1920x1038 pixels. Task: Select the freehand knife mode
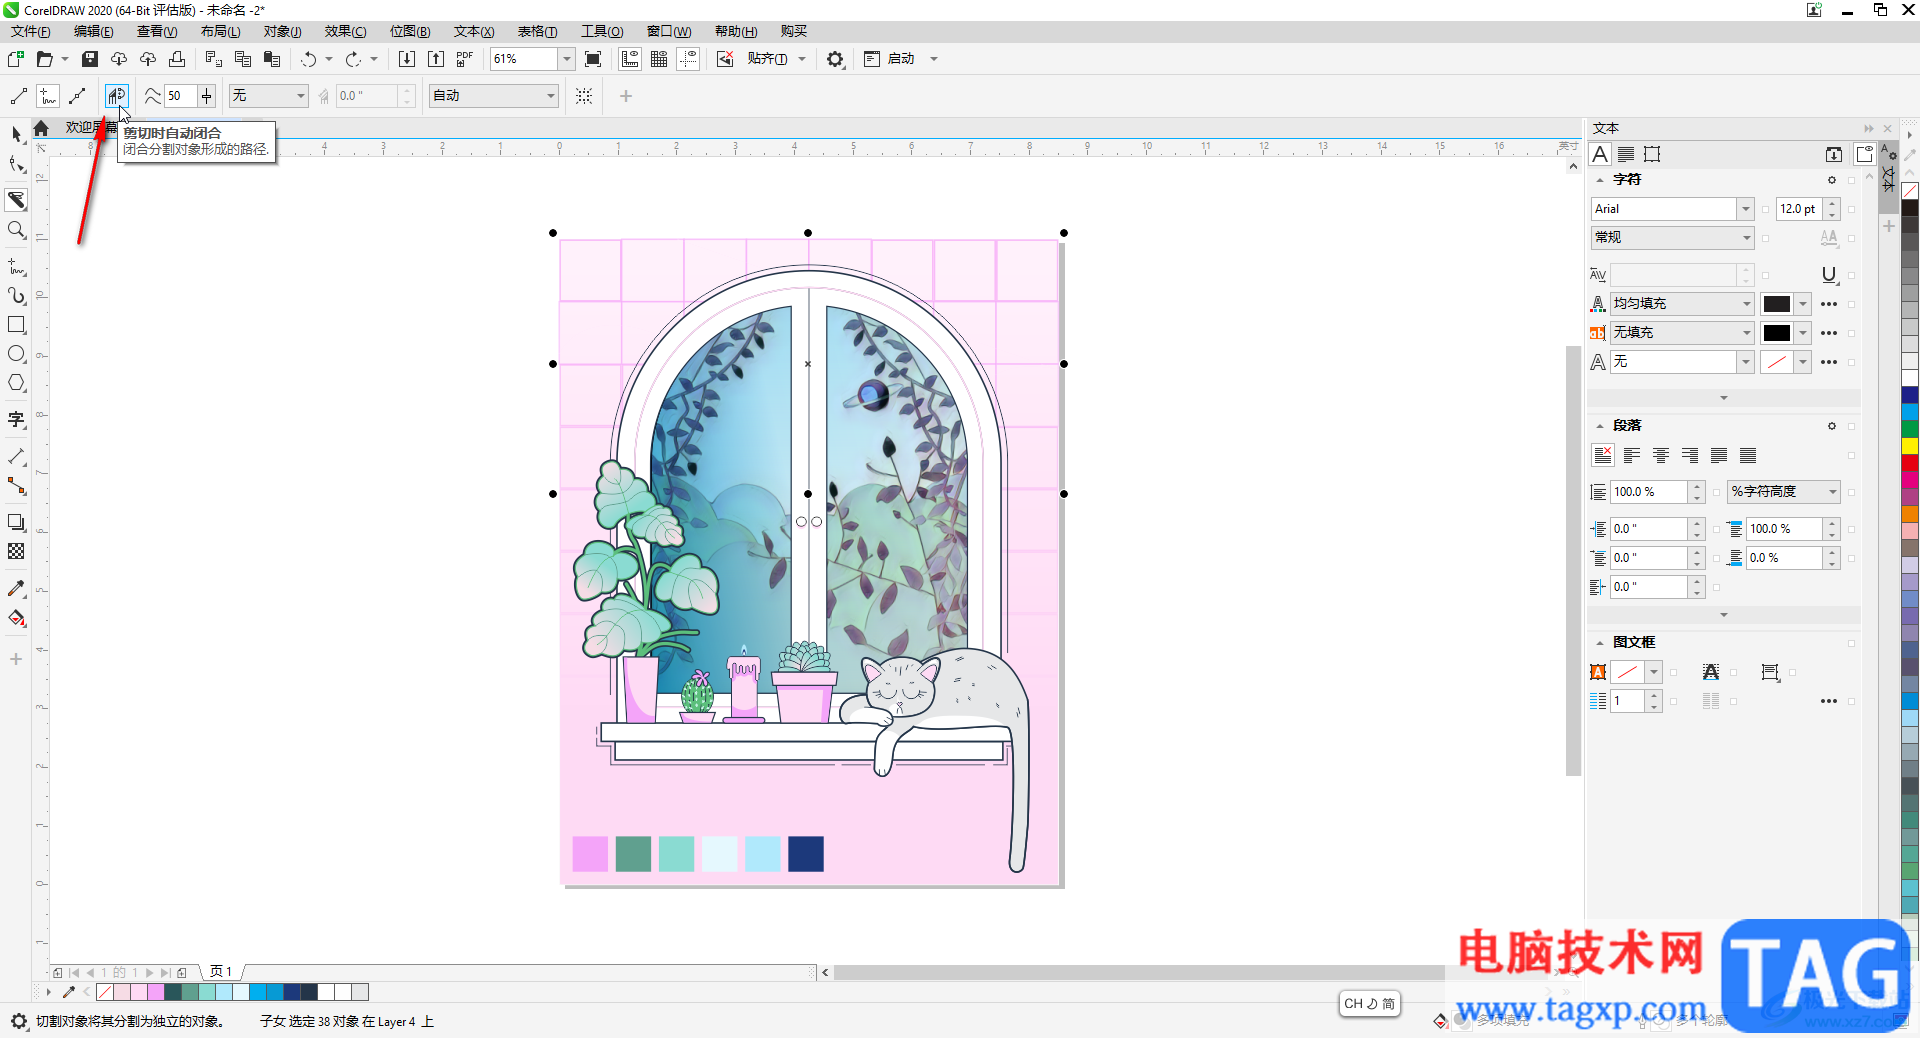coord(48,96)
